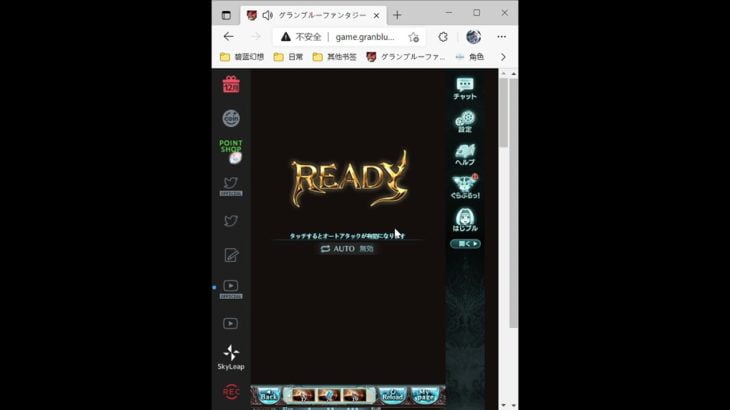730x410 pixels.
Task: Mute the tab audio speaker icon
Action: [267, 15]
